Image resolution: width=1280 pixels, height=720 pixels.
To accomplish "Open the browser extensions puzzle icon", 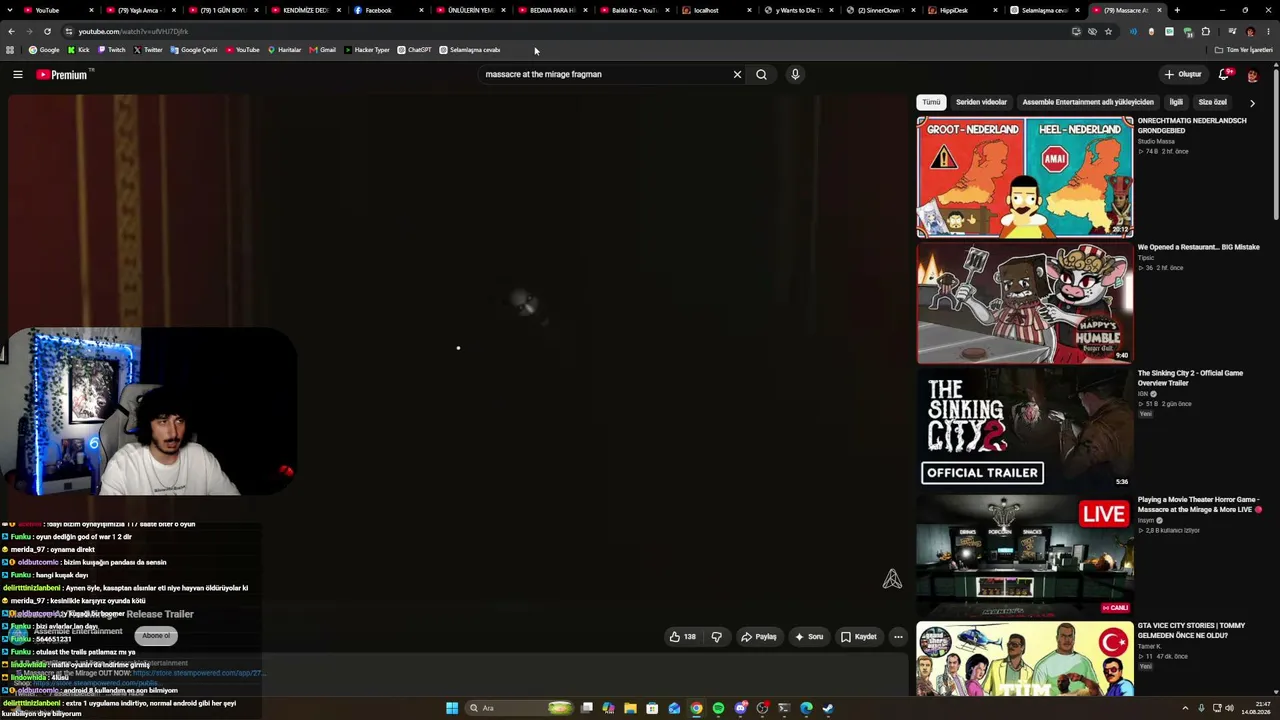I will (1205, 31).
